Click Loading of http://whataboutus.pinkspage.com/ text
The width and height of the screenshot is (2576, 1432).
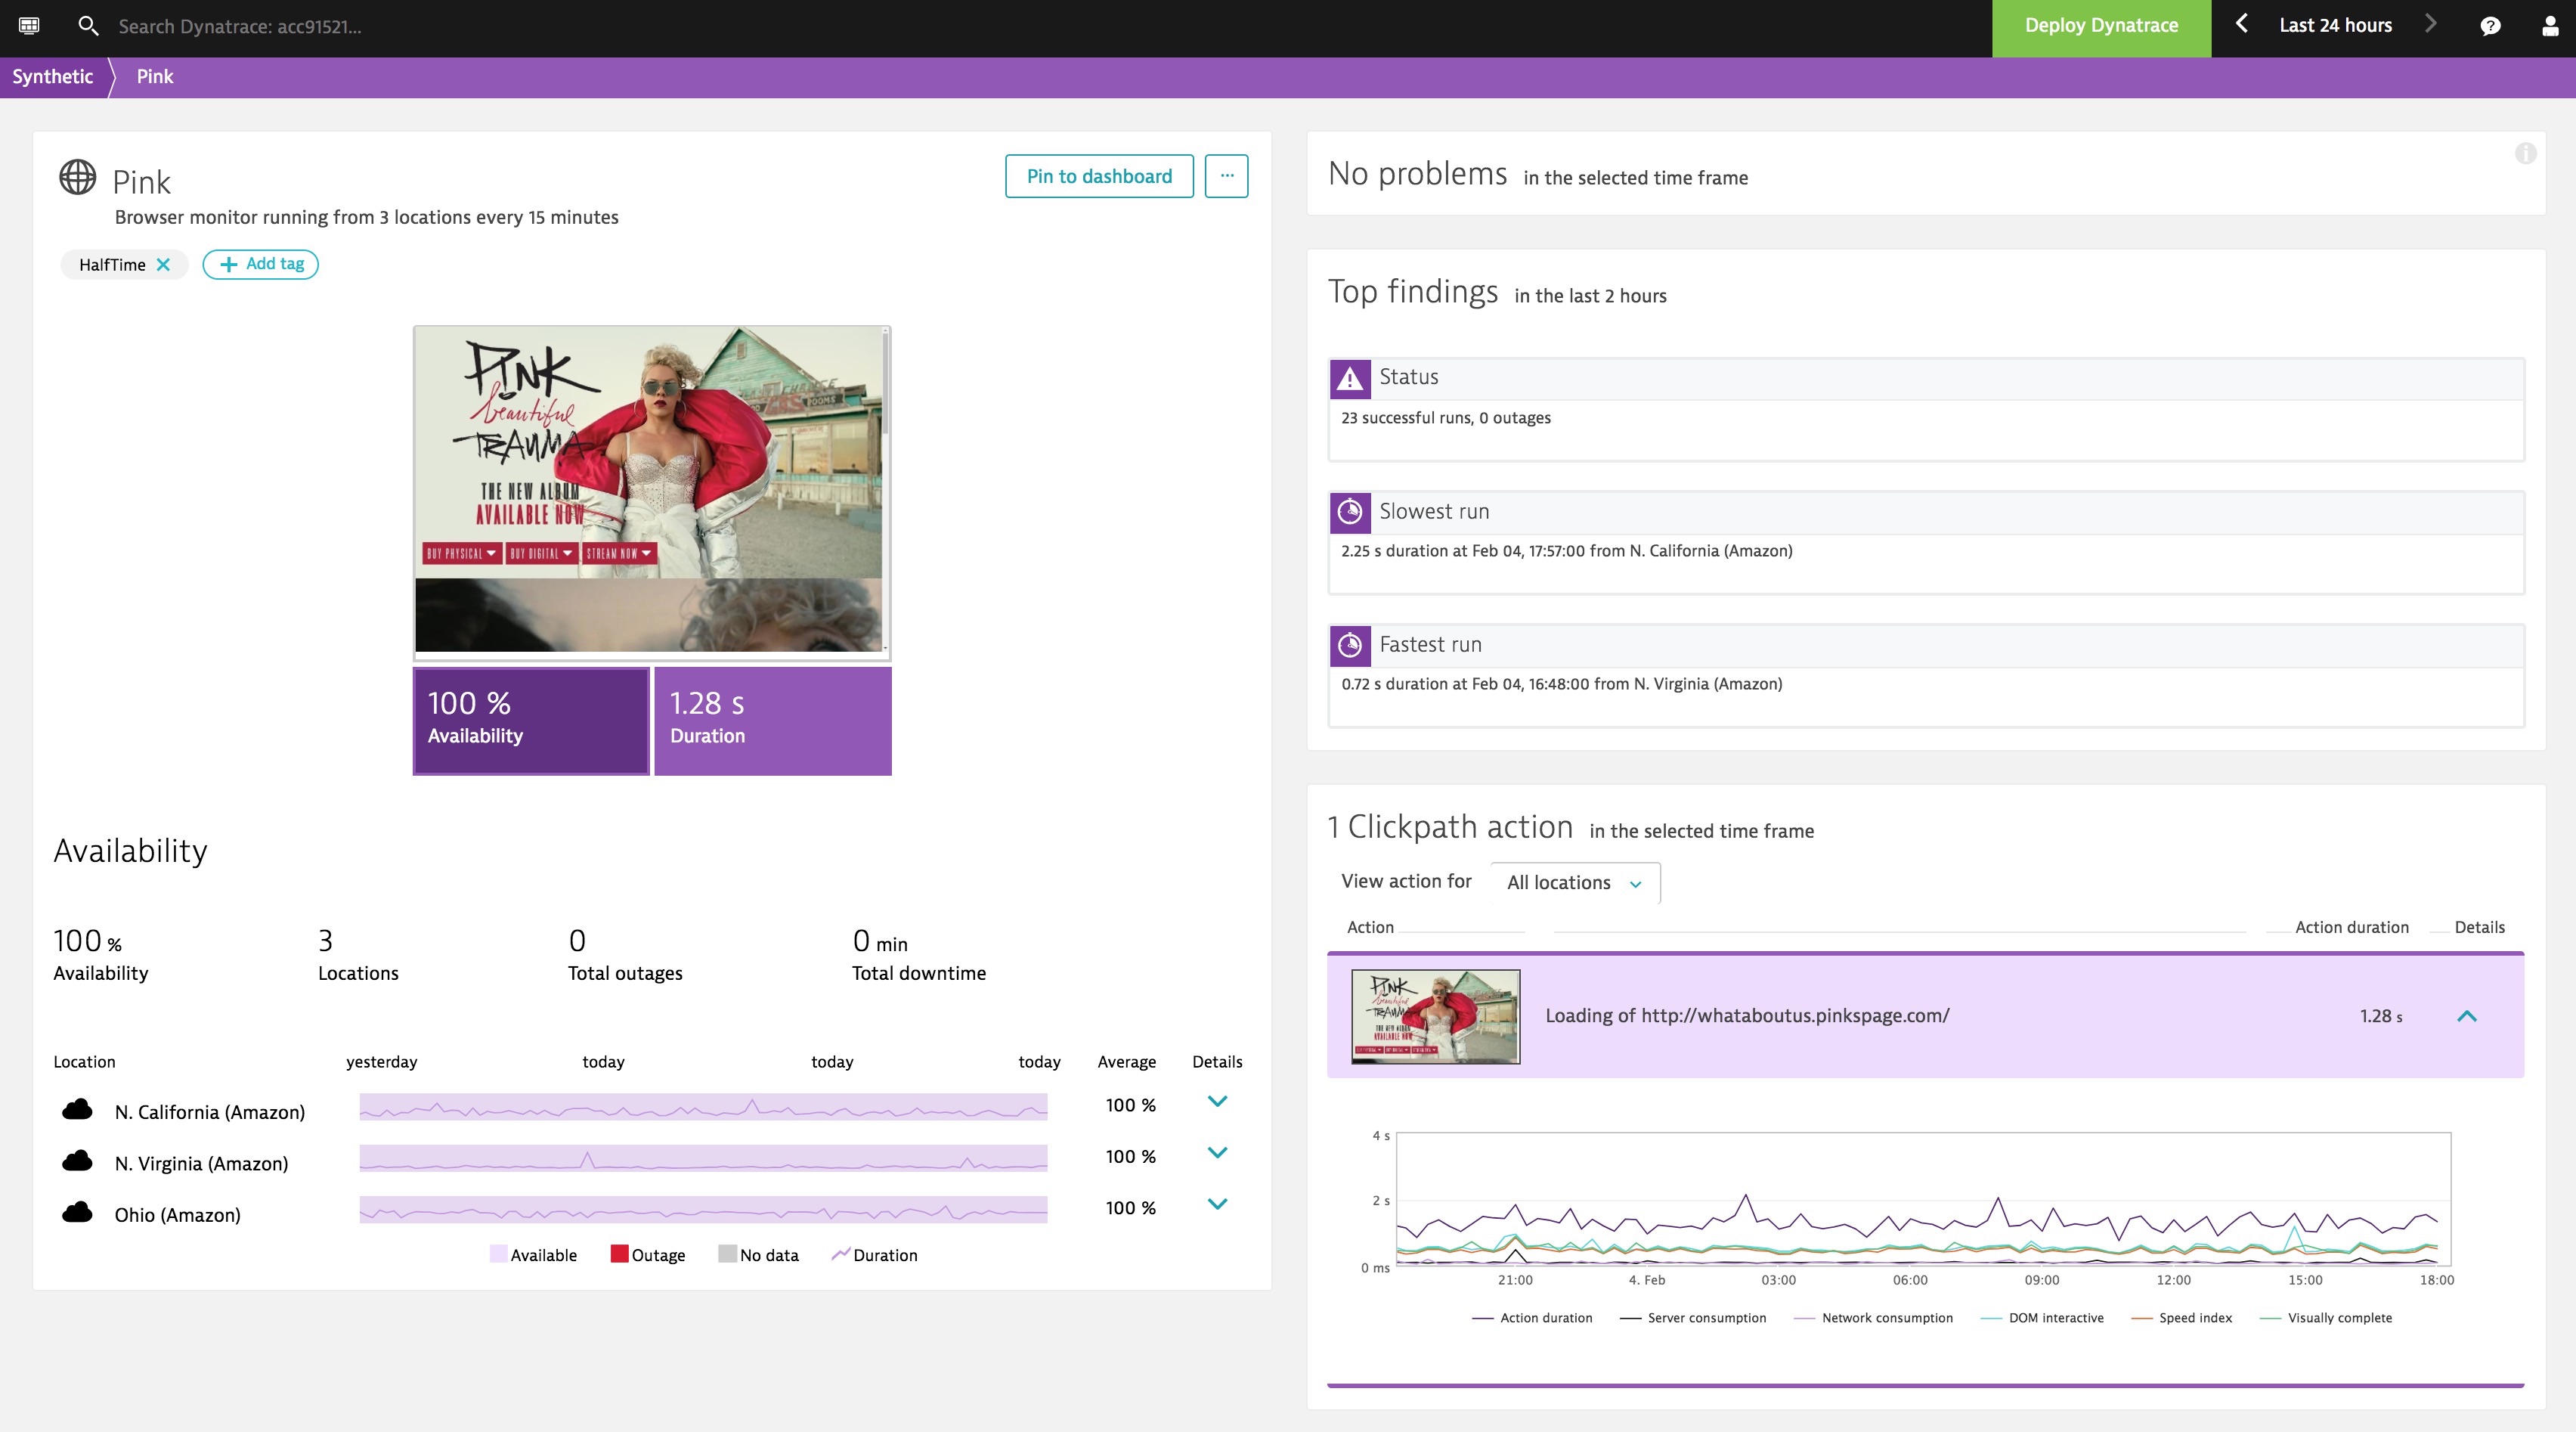pyautogui.click(x=1747, y=1016)
